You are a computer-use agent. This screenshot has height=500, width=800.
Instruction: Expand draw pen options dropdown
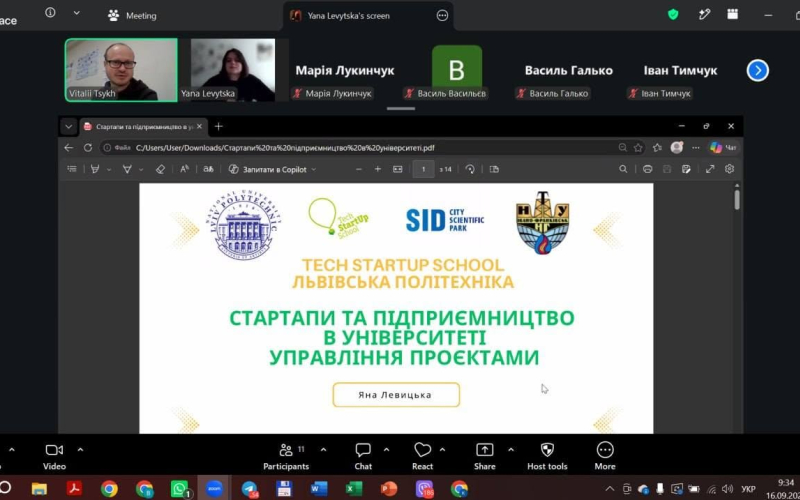point(109,169)
